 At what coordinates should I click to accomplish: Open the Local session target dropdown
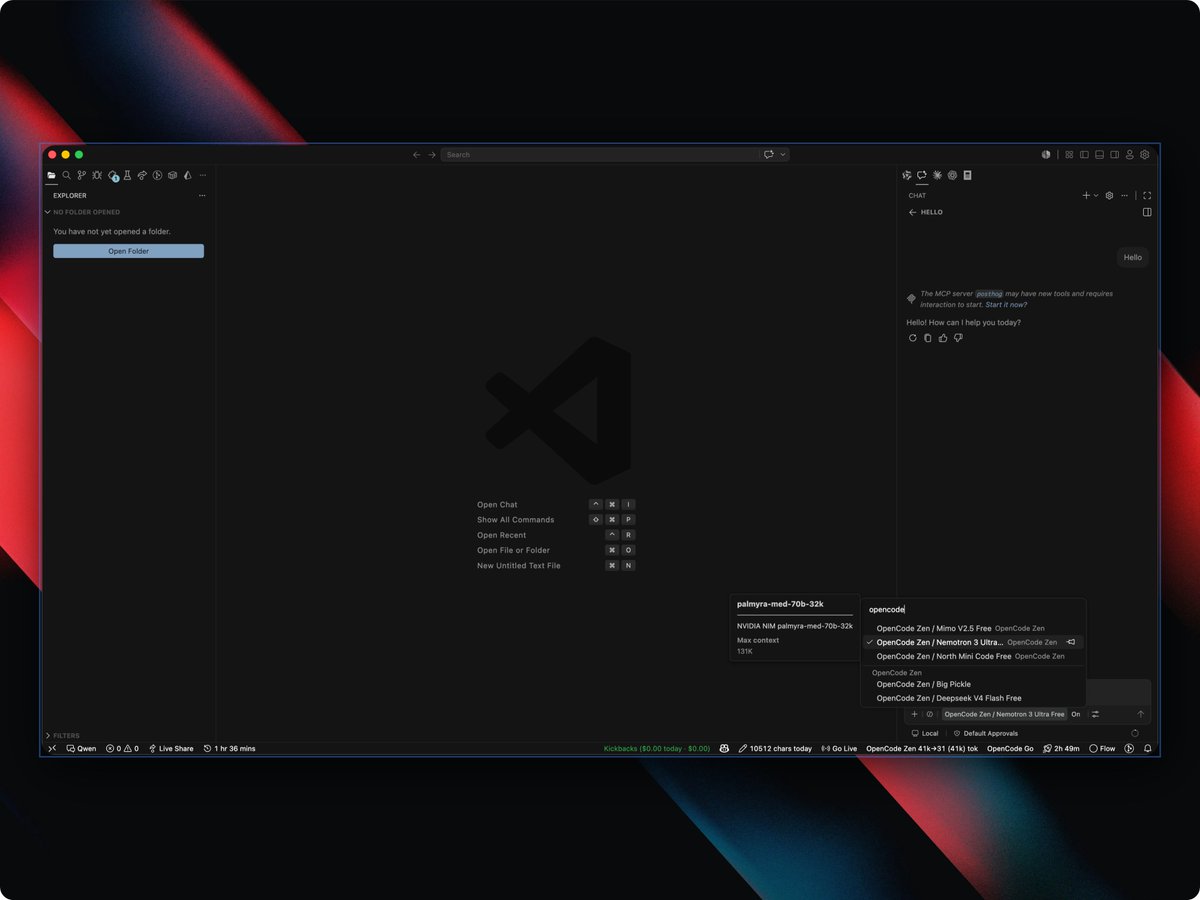pos(924,733)
